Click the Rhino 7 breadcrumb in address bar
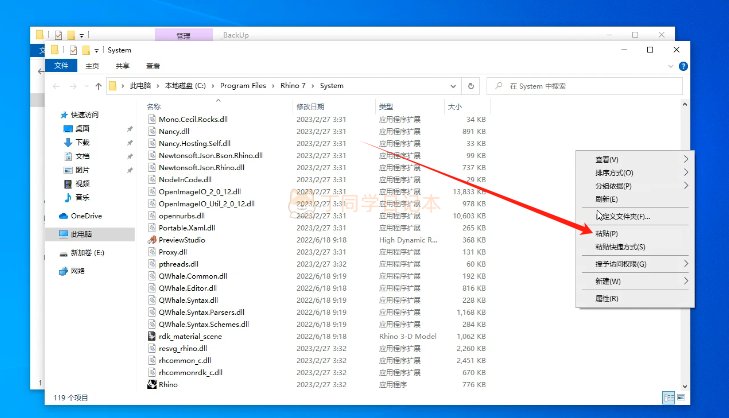The width and height of the screenshot is (729, 418). point(289,86)
